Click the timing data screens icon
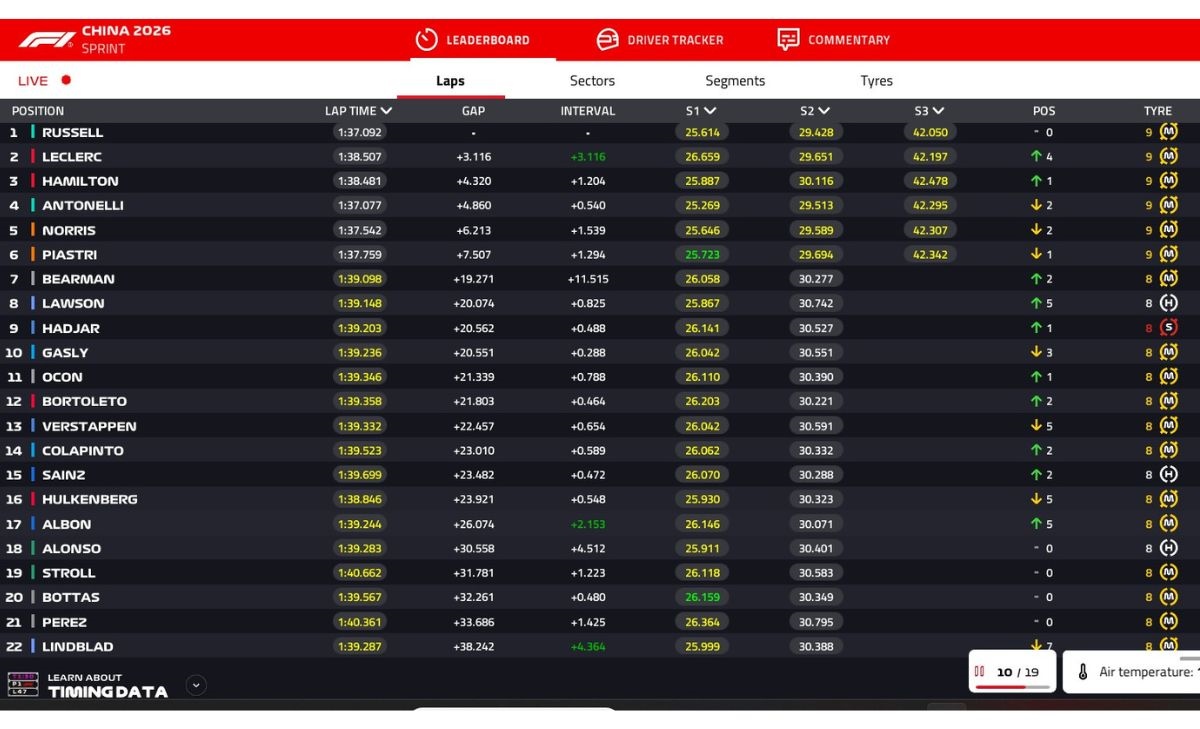Image resolution: width=1200 pixels, height=729 pixels. [x=23, y=684]
